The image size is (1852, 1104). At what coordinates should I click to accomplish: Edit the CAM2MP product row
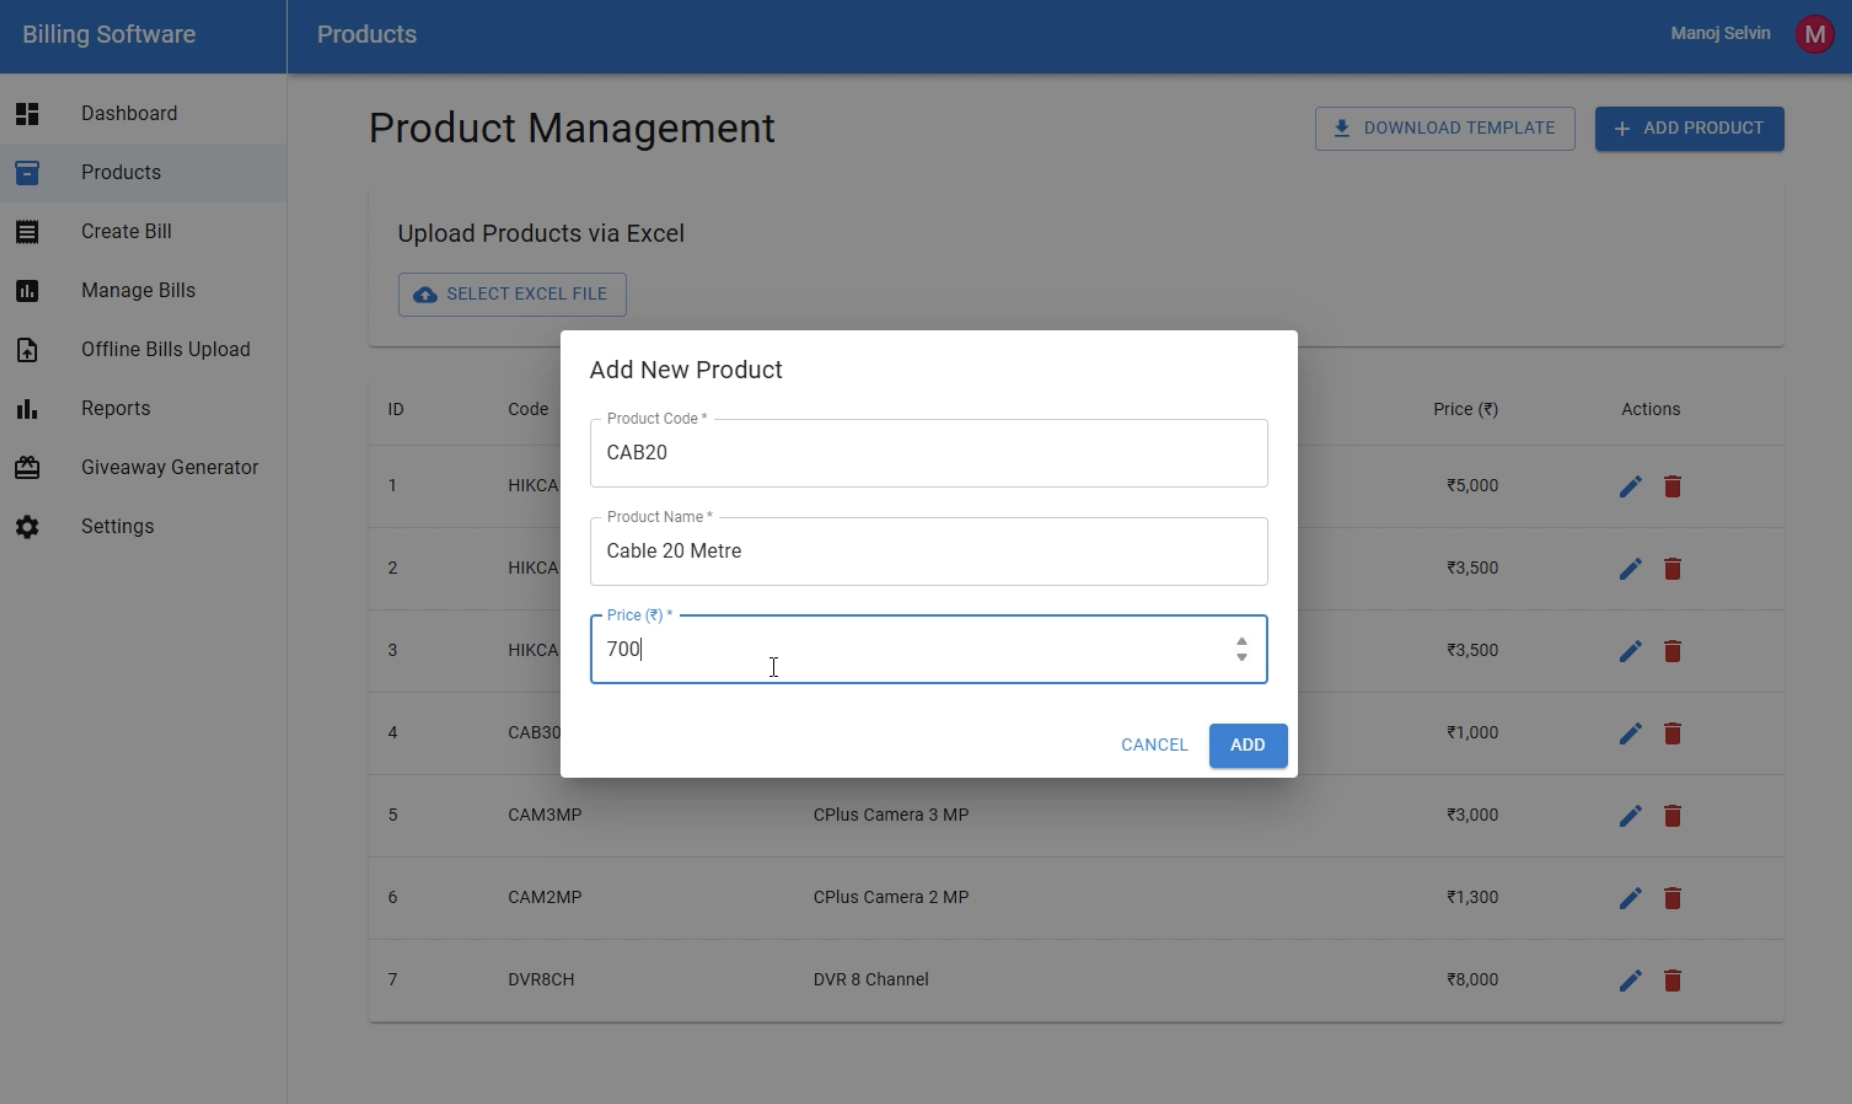(x=1630, y=898)
